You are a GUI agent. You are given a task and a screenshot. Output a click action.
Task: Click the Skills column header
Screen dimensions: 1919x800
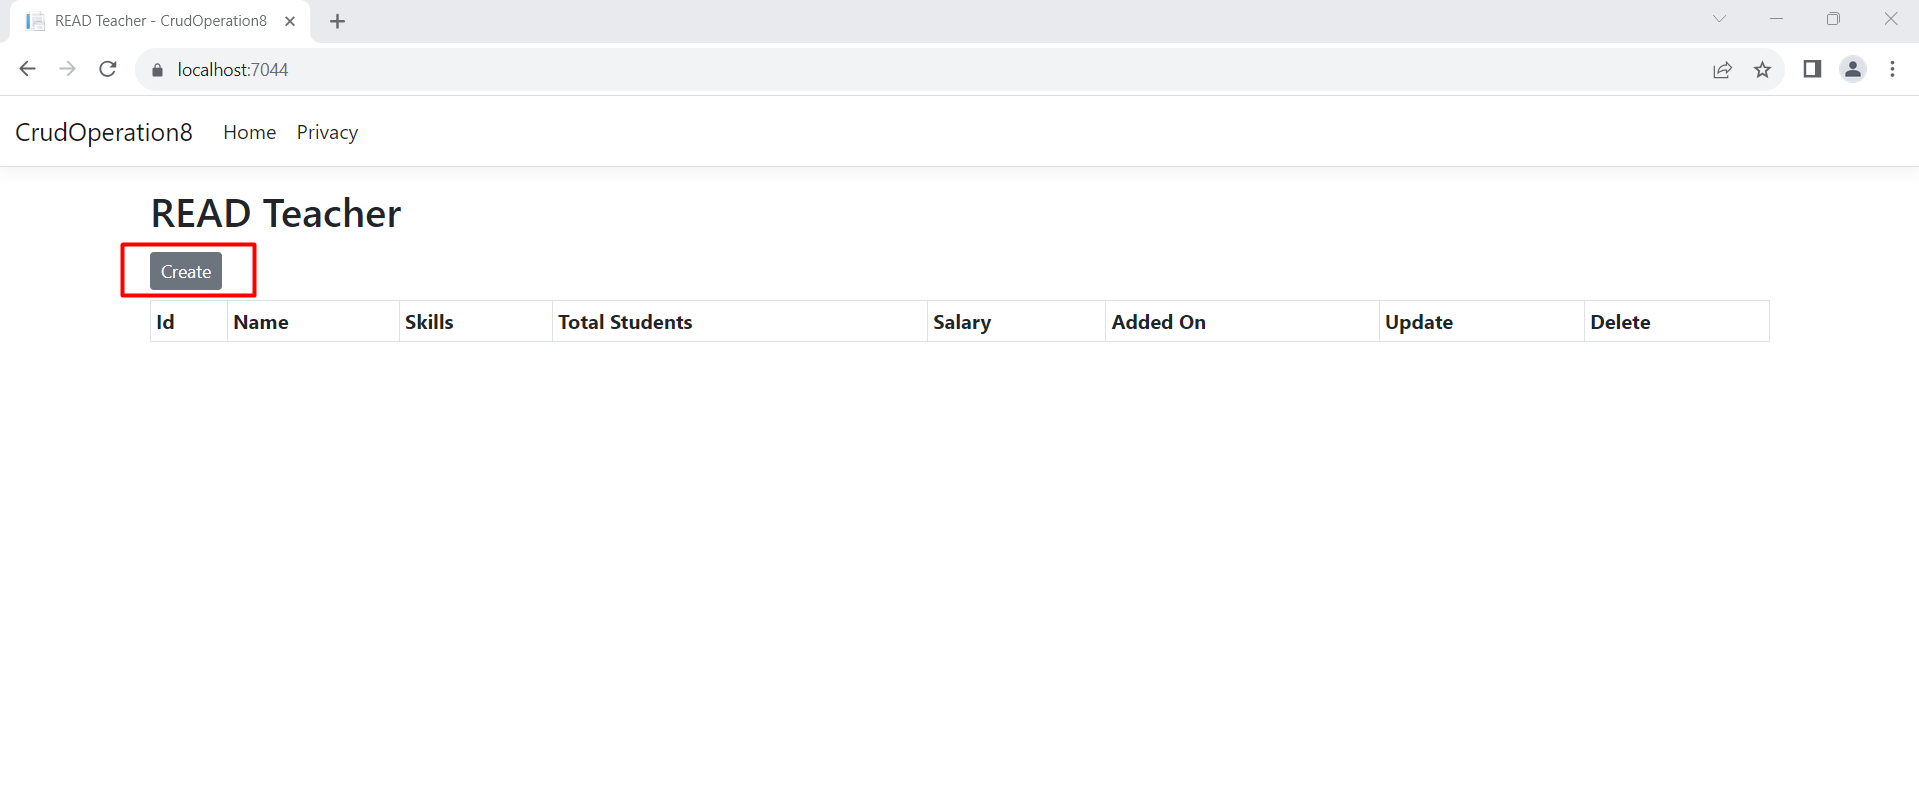[476, 322]
